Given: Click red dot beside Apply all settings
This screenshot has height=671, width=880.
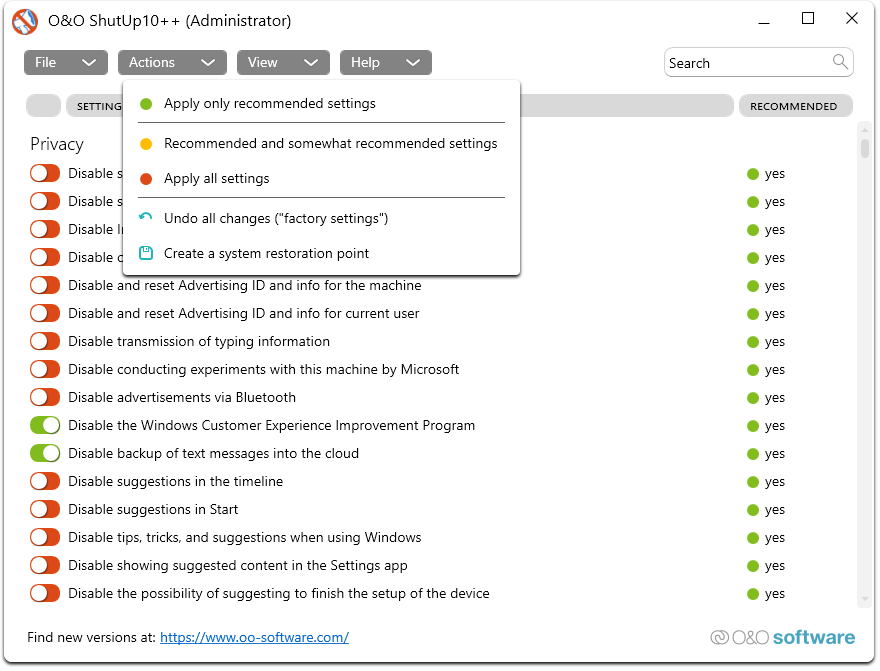Looking at the screenshot, I should [146, 179].
